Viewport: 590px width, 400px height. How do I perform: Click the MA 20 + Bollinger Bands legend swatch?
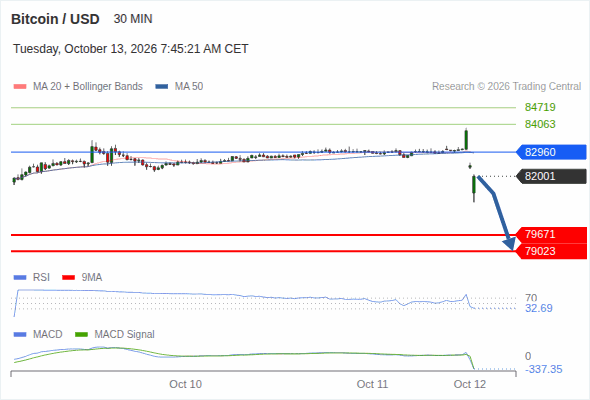pyautogui.click(x=20, y=87)
